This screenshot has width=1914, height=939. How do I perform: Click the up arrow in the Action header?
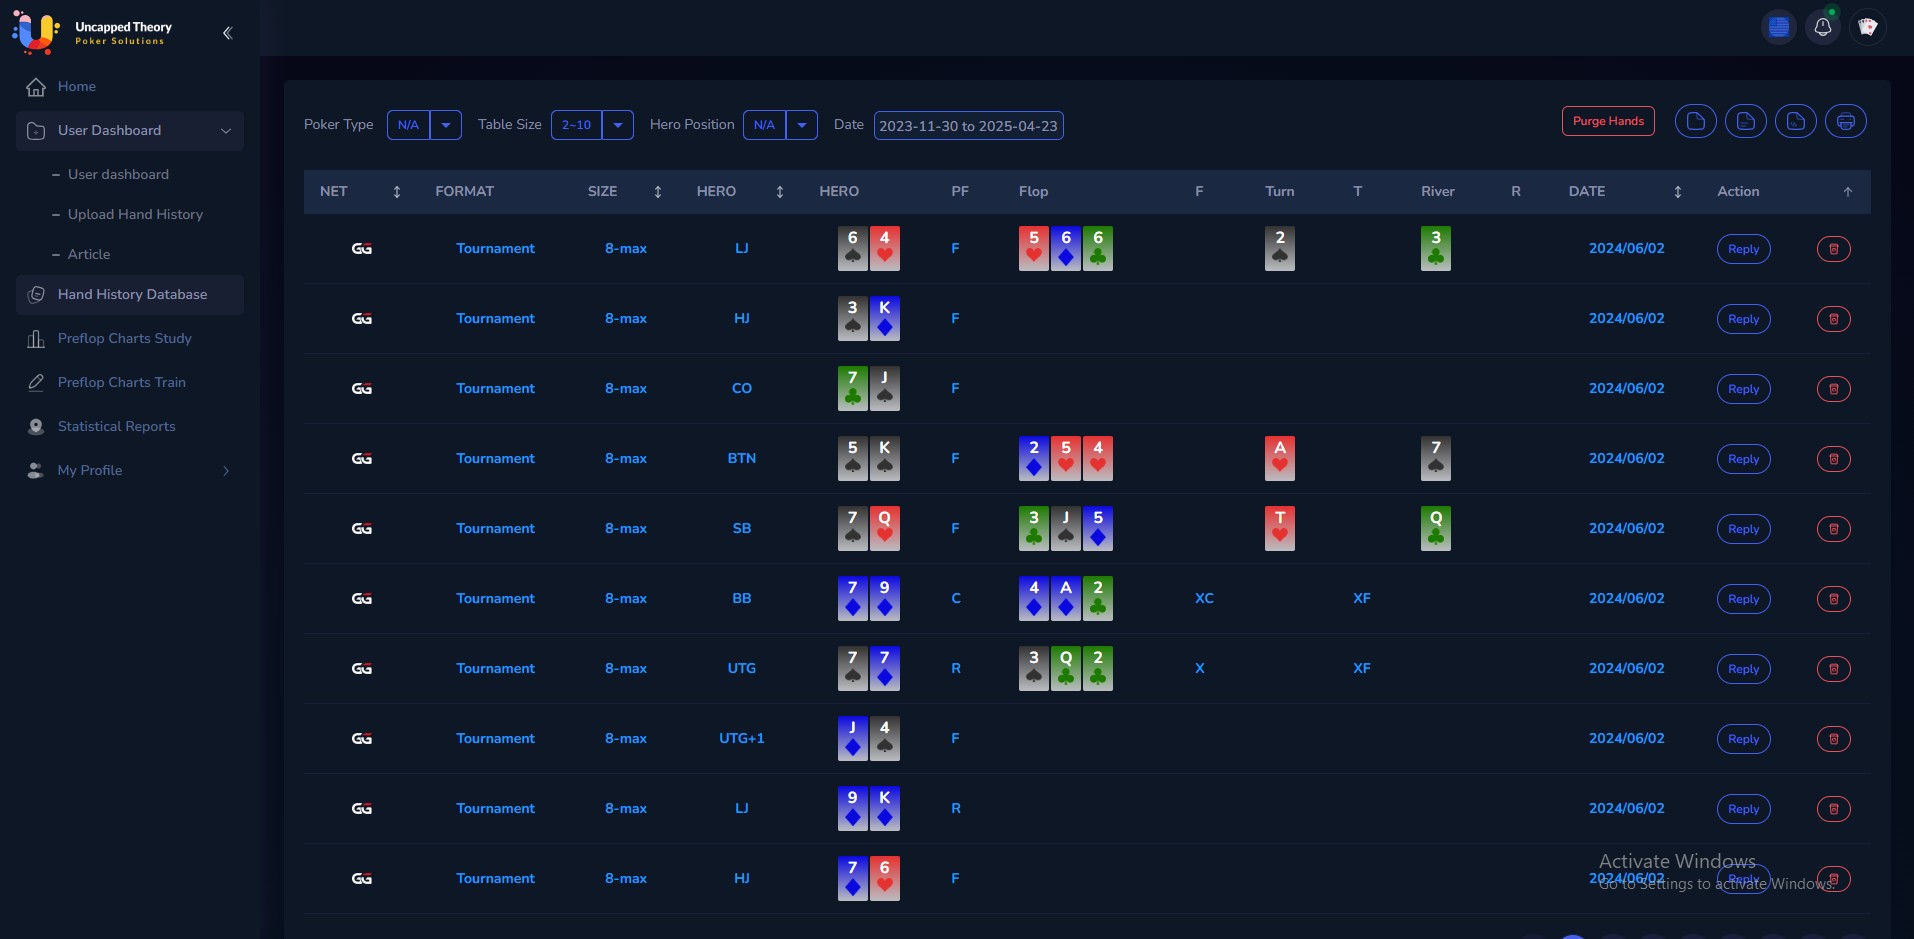[x=1848, y=192]
